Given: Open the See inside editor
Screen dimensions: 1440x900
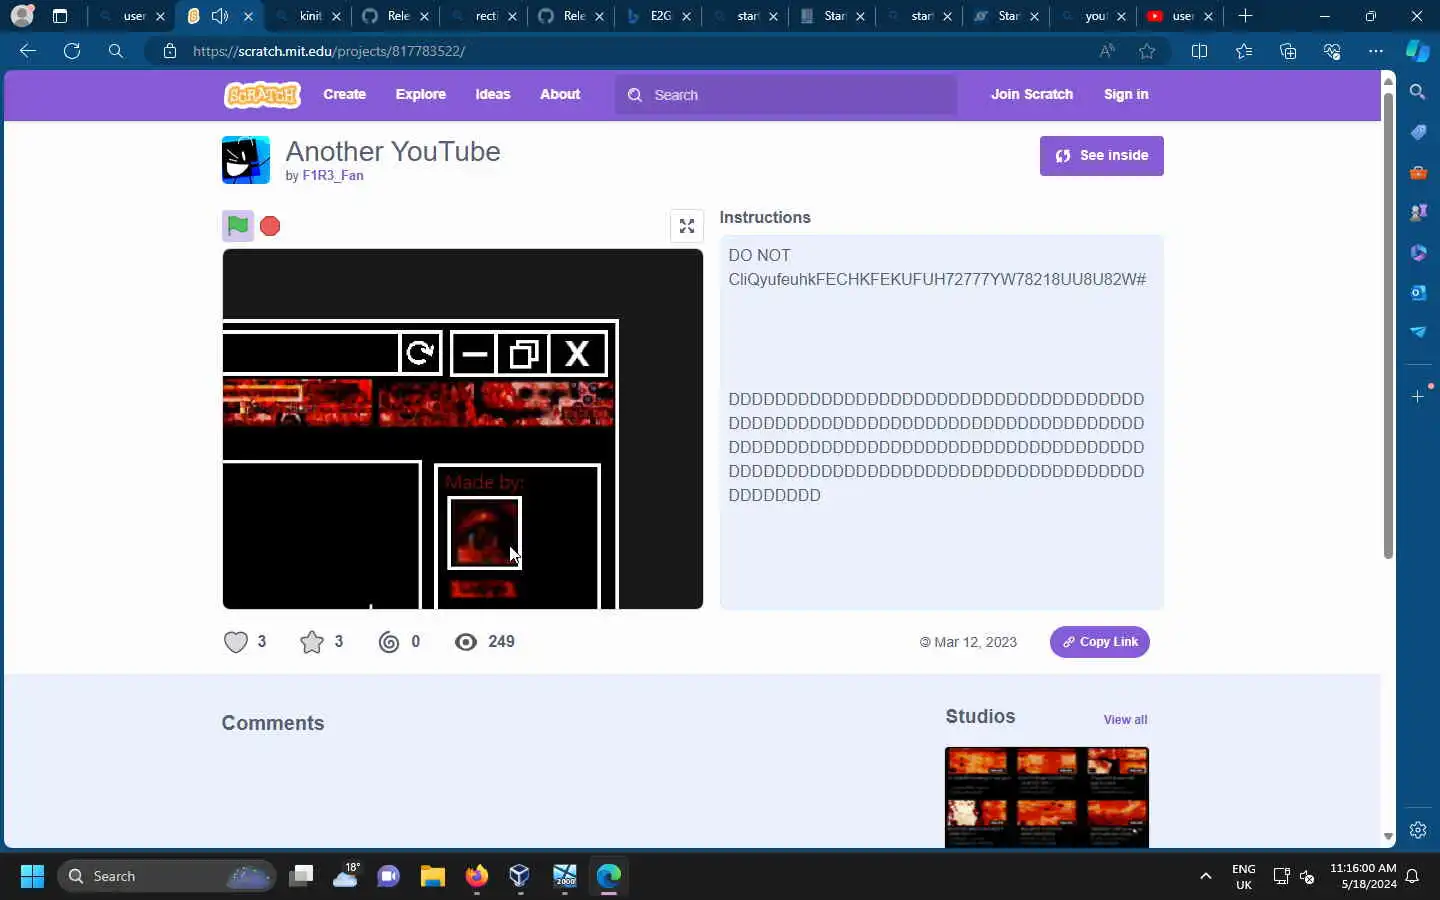Looking at the screenshot, I should point(1101,156).
